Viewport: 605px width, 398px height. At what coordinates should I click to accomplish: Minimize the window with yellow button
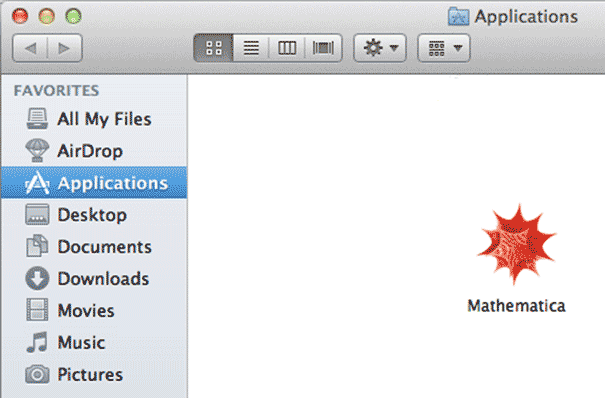click(x=47, y=16)
